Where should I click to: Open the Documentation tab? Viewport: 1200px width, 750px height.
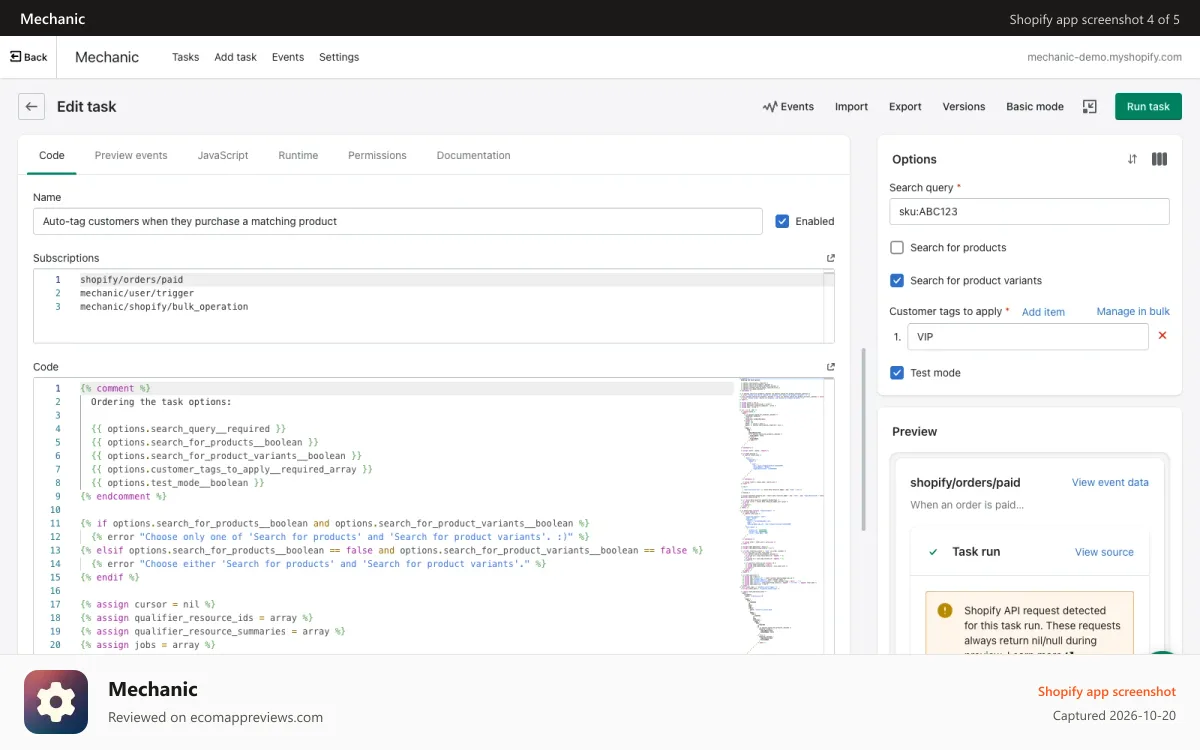tap(474, 155)
